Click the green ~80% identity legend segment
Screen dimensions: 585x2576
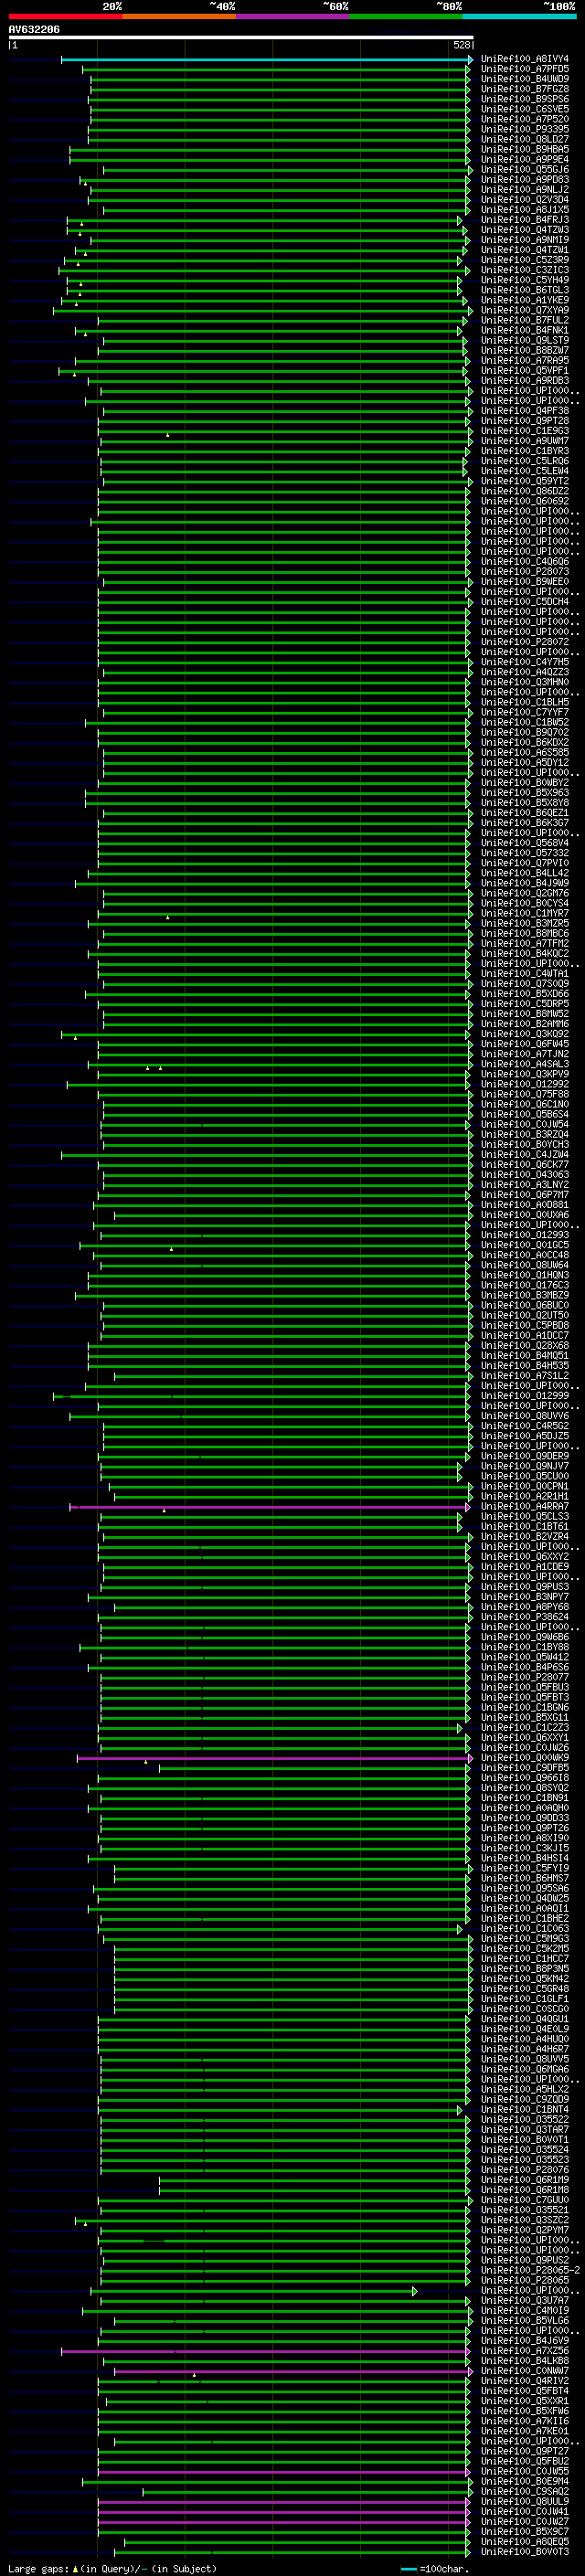[406, 16]
